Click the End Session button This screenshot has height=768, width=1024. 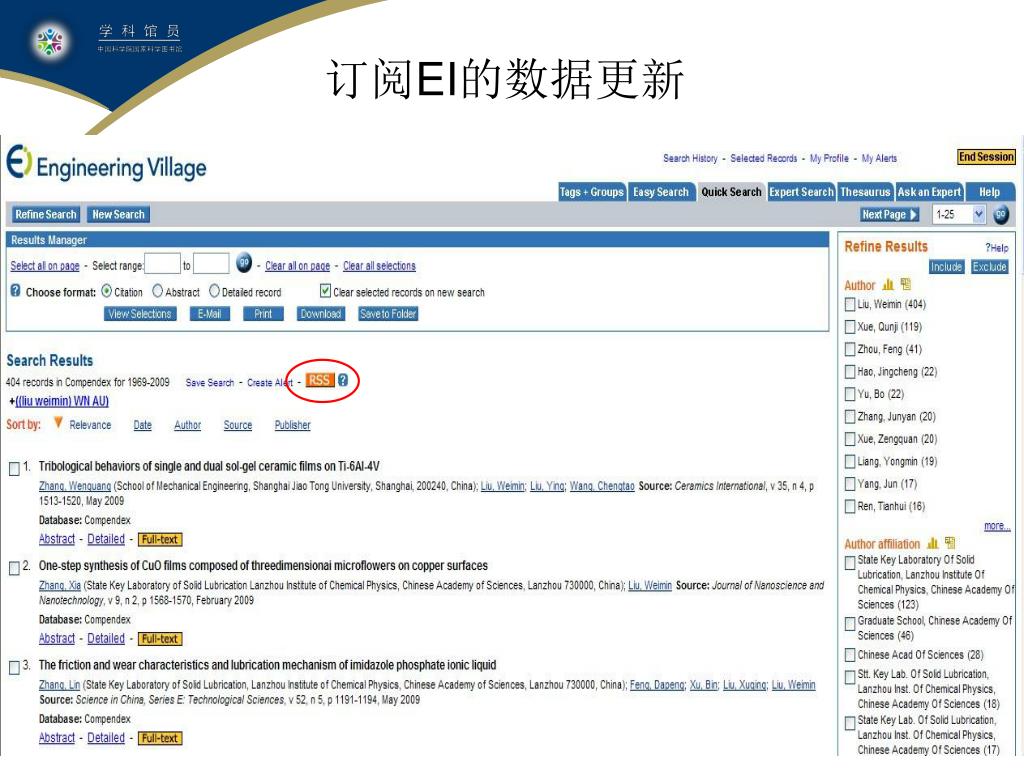coord(986,157)
